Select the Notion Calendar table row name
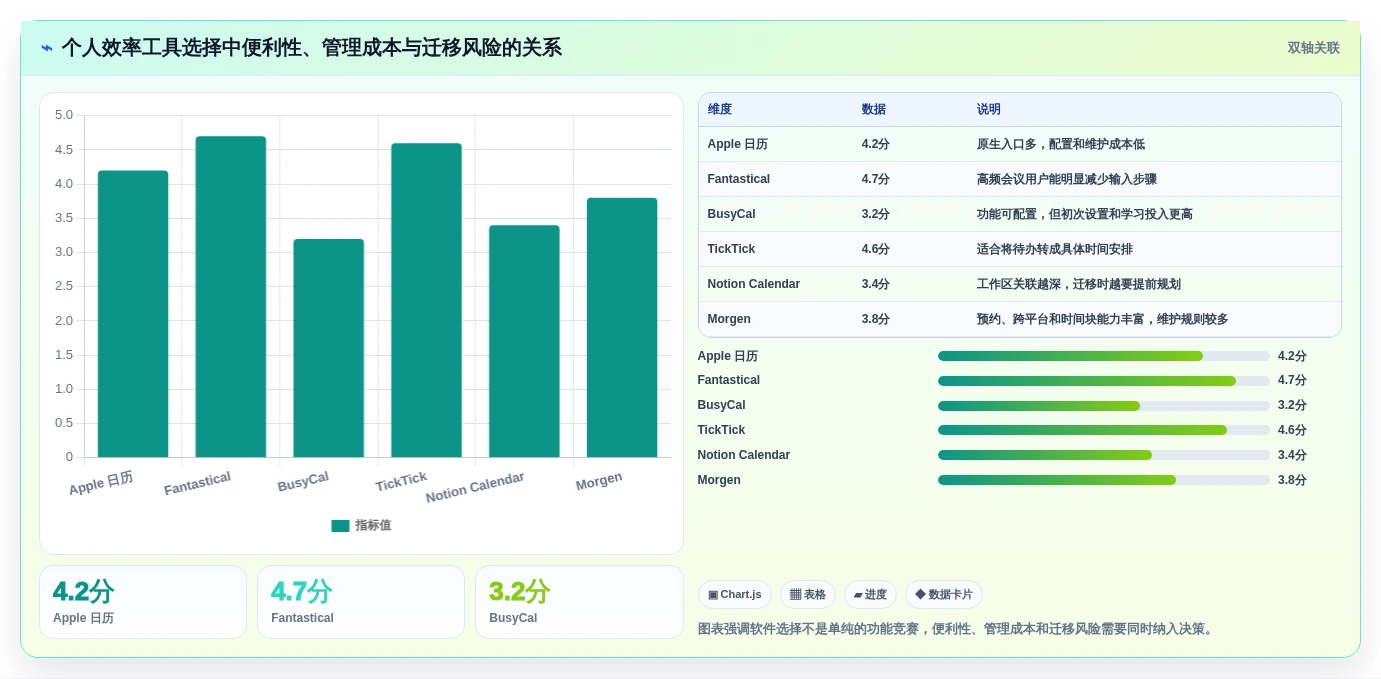The image size is (1381, 679). pos(754,284)
